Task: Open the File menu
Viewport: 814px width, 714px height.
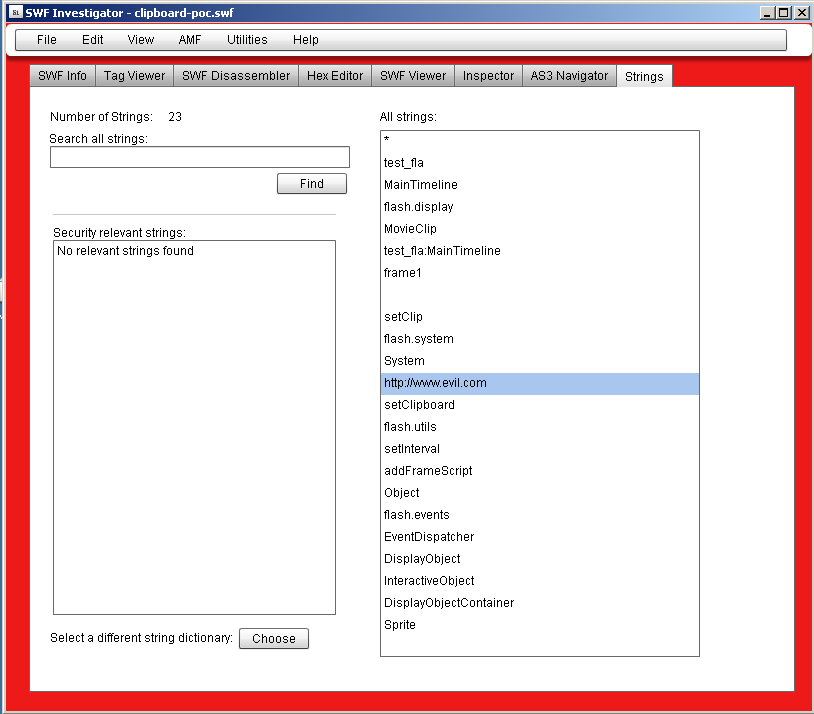Action: tap(47, 40)
